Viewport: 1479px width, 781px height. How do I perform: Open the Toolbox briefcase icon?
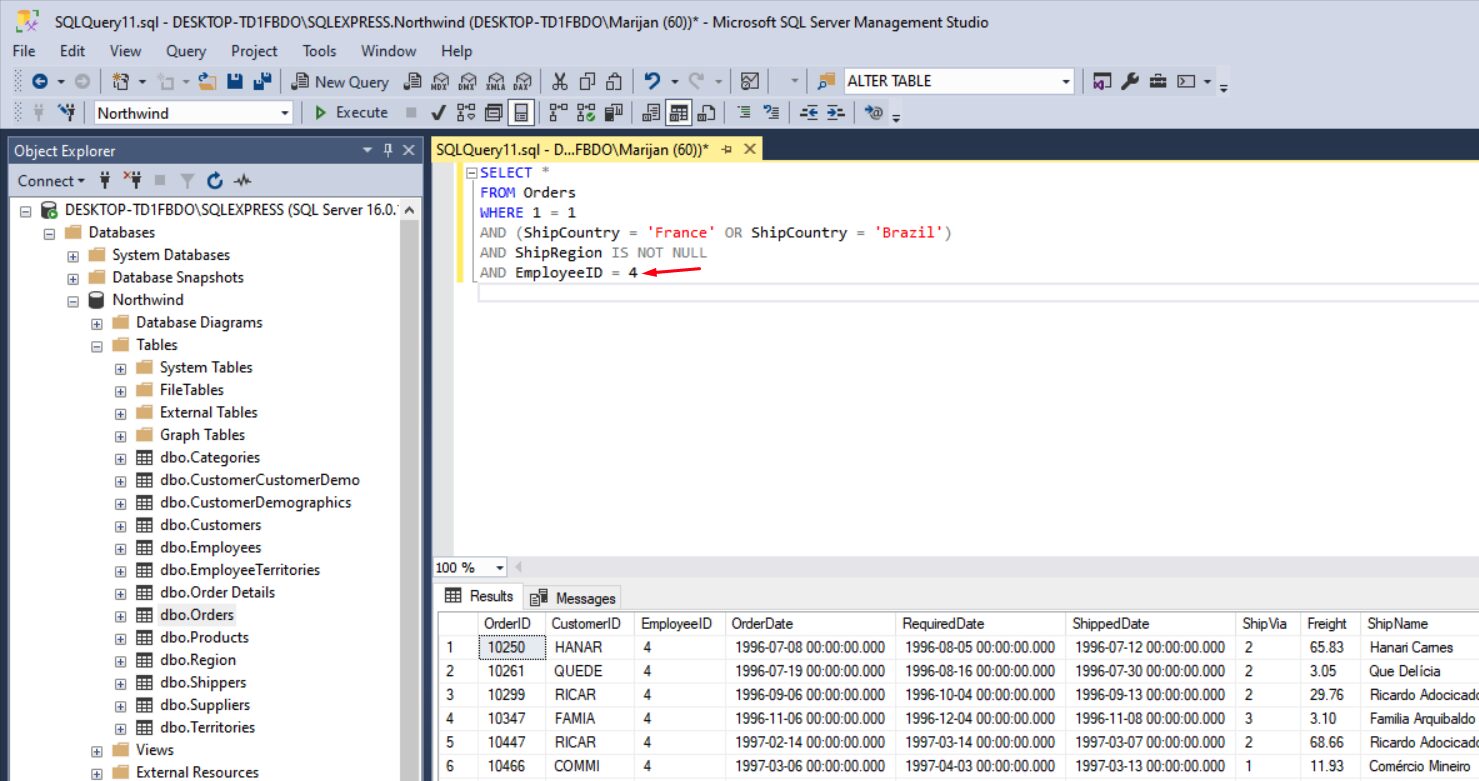pyautogui.click(x=1158, y=82)
